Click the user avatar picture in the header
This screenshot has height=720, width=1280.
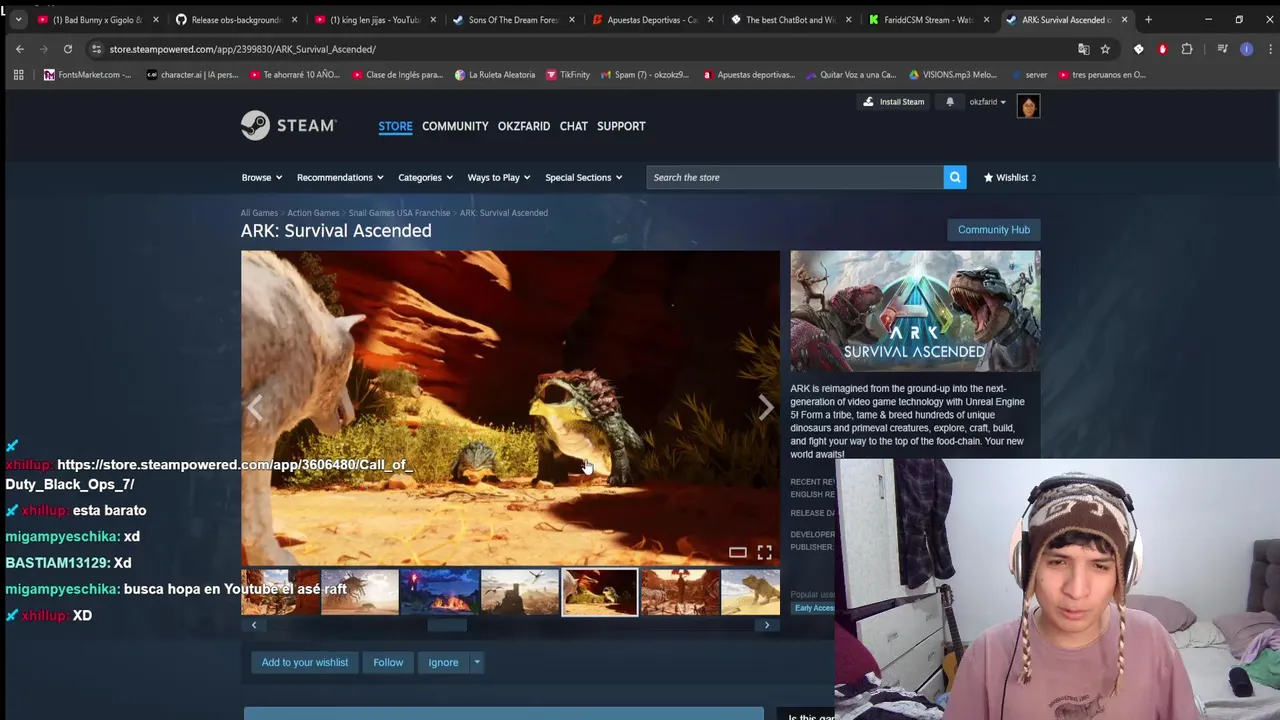pos(1028,106)
